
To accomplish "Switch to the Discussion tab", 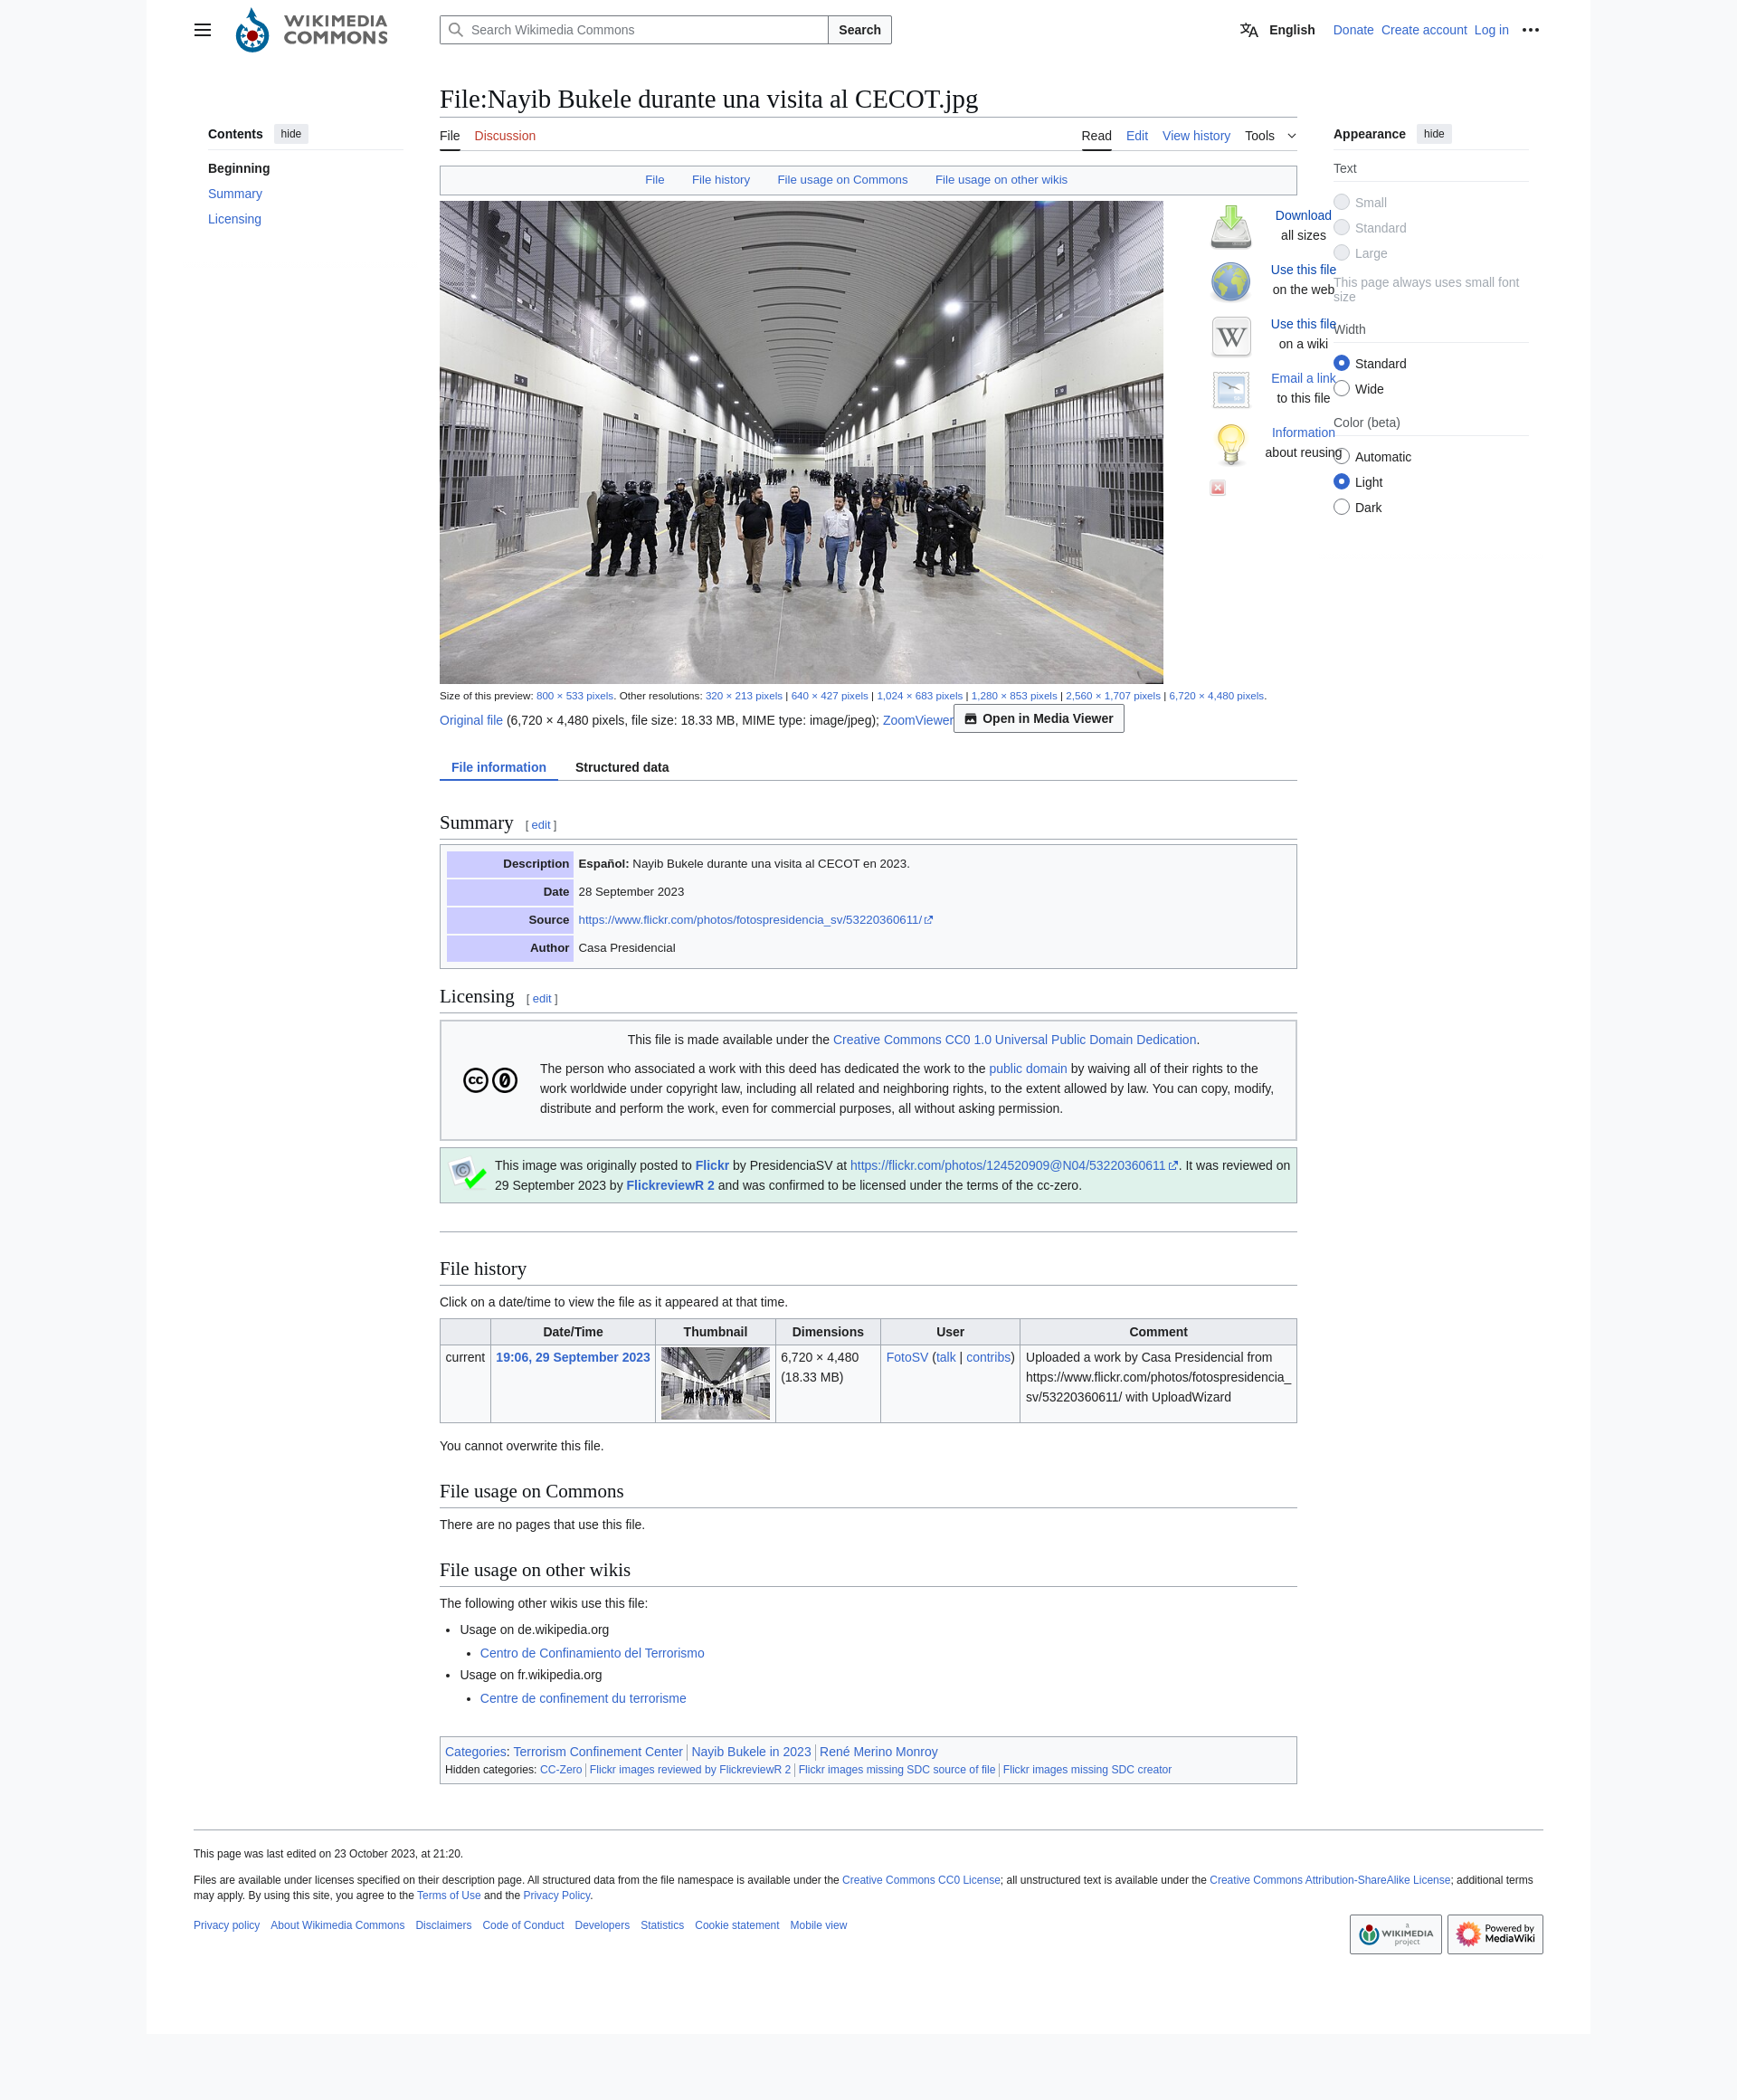I will (x=505, y=136).
